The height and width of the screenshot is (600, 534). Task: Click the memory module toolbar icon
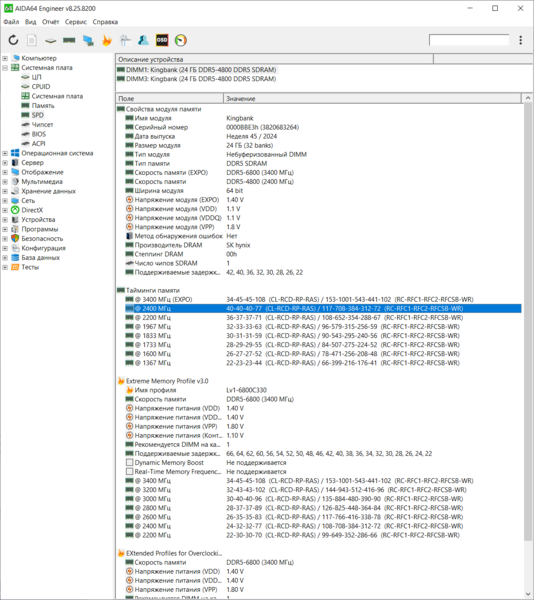pyautogui.click(x=69, y=40)
